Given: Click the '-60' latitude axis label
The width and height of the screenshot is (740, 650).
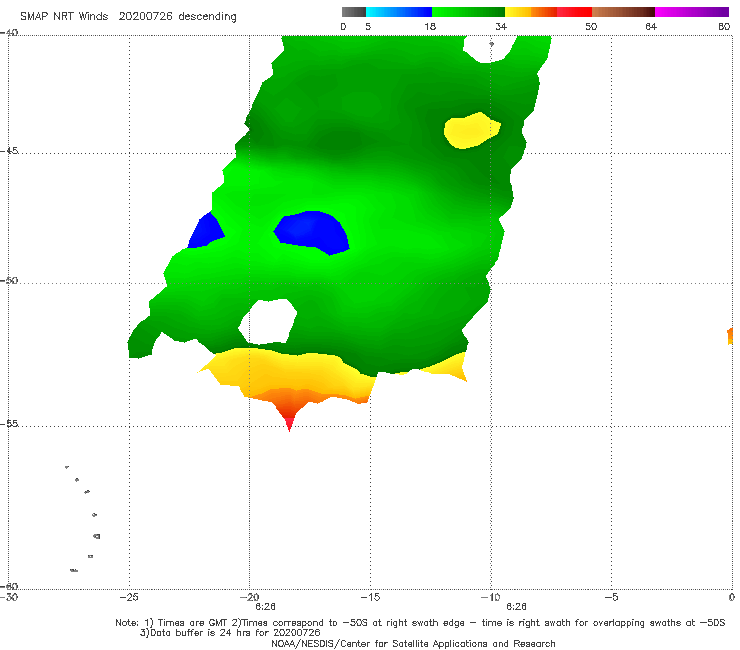Looking at the screenshot, I should point(9,586).
